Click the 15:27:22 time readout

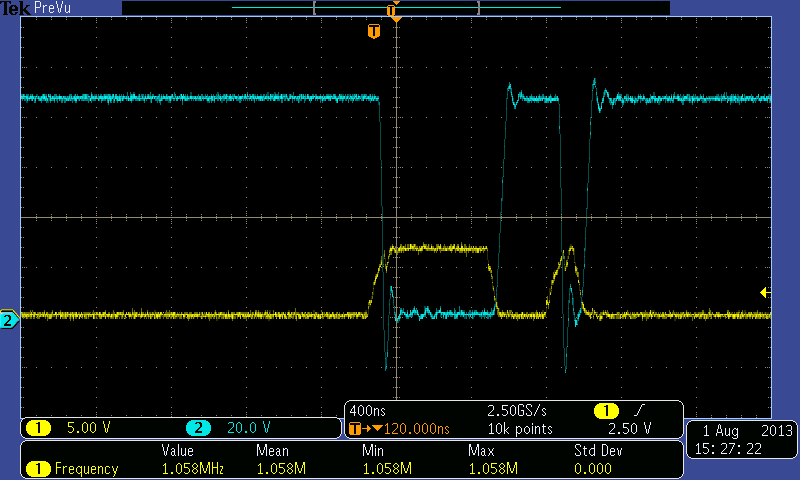coord(728,449)
